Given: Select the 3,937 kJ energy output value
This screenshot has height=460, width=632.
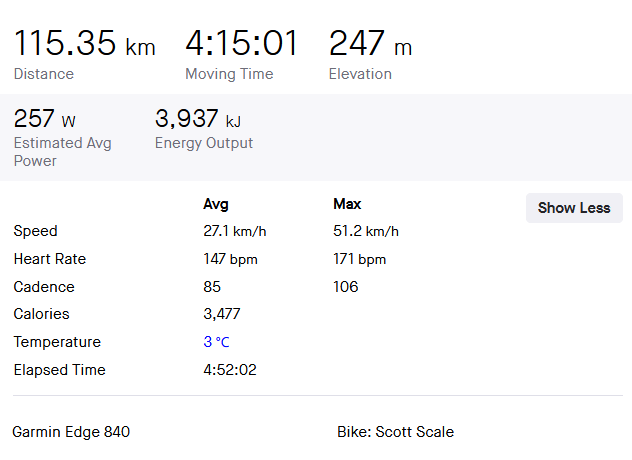Looking at the screenshot, I should coord(198,119).
